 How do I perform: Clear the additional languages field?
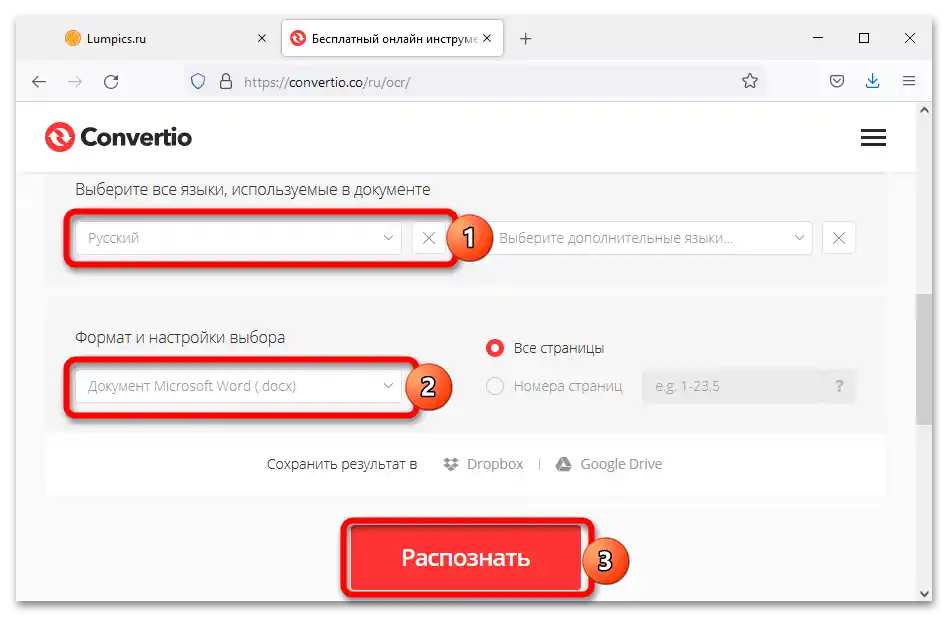(839, 238)
